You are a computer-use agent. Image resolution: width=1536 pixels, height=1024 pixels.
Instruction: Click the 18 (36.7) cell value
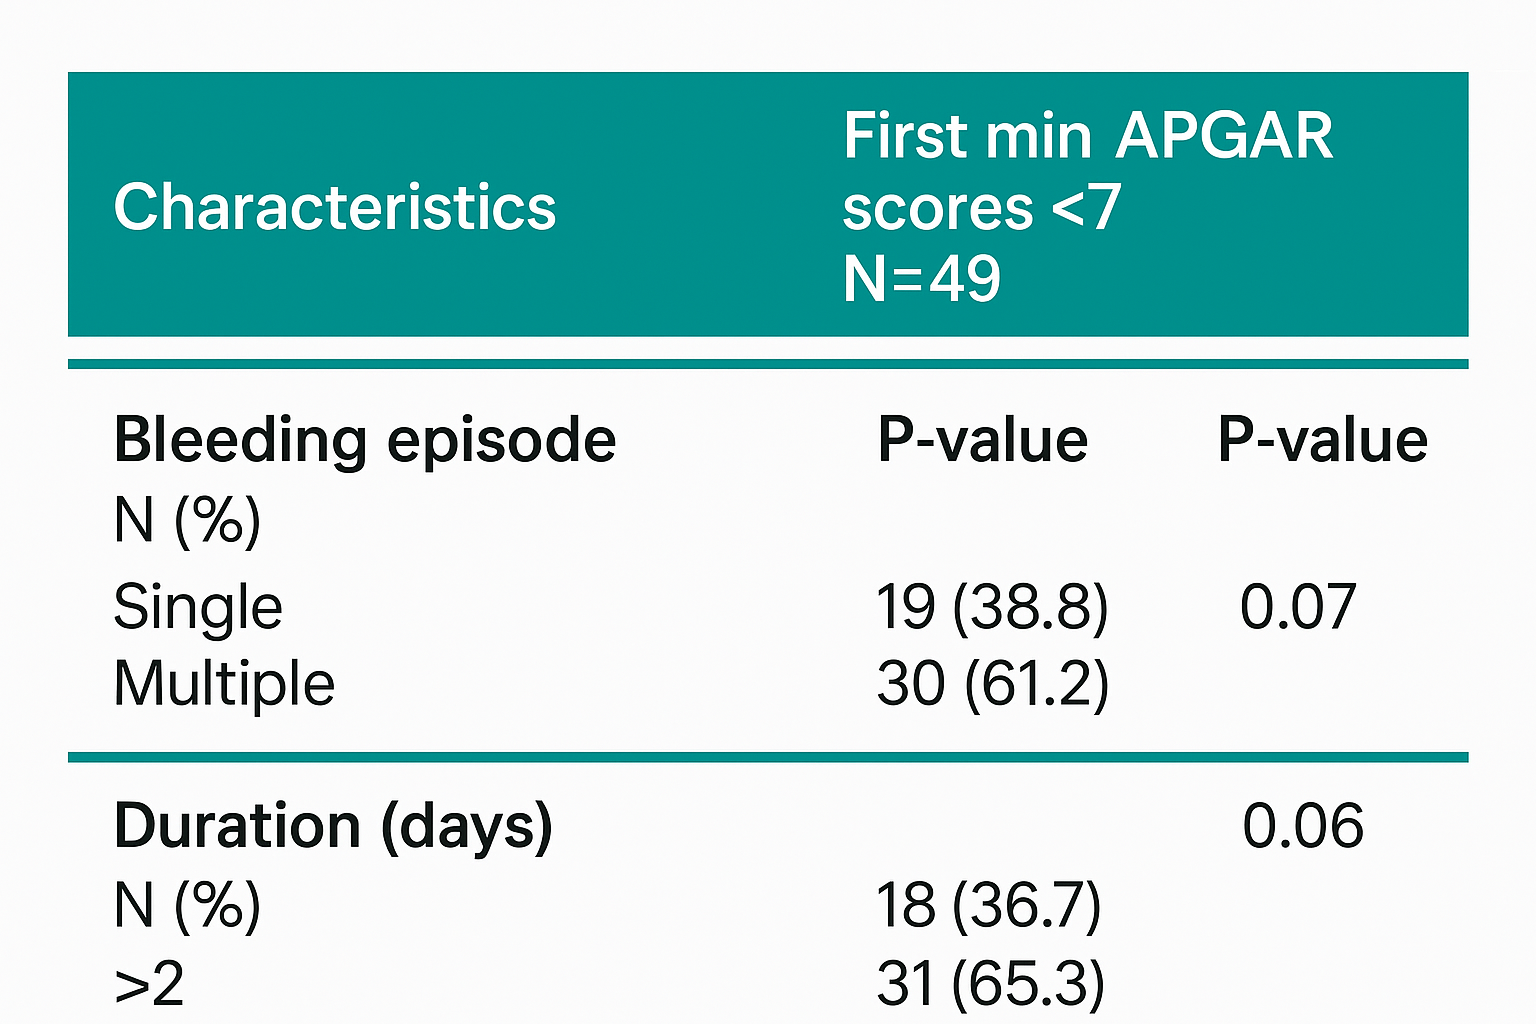(988, 906)
